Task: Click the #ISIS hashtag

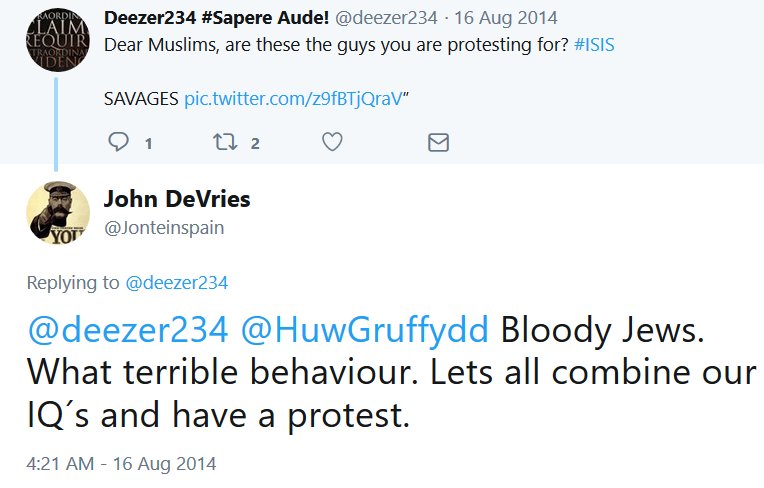Action: coord(594,44)
